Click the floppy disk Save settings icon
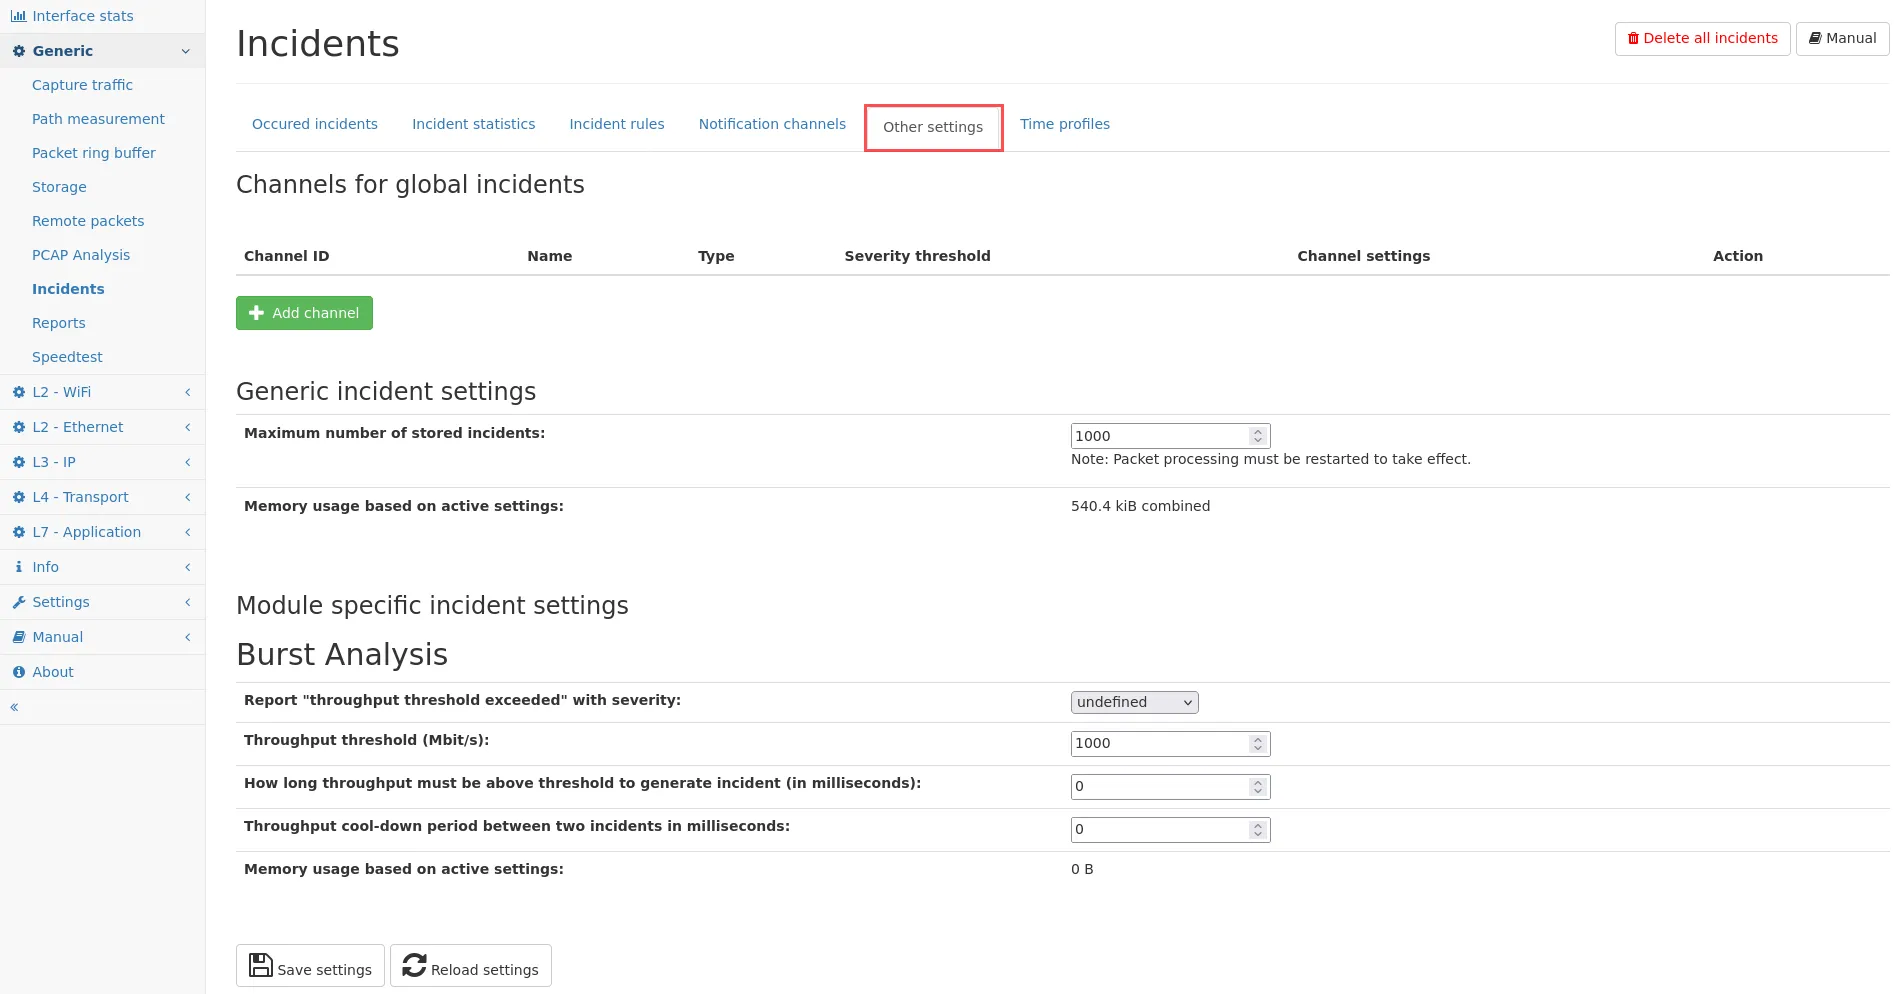 (261, 965)
